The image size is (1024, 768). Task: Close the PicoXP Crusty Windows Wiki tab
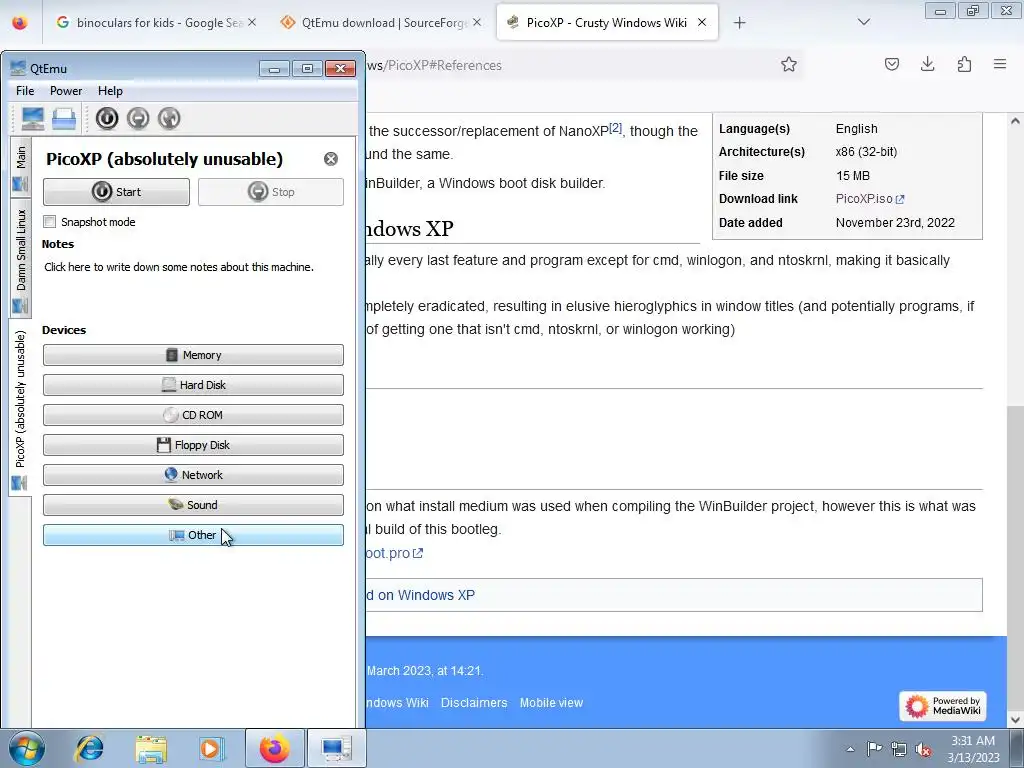point(702,23)
